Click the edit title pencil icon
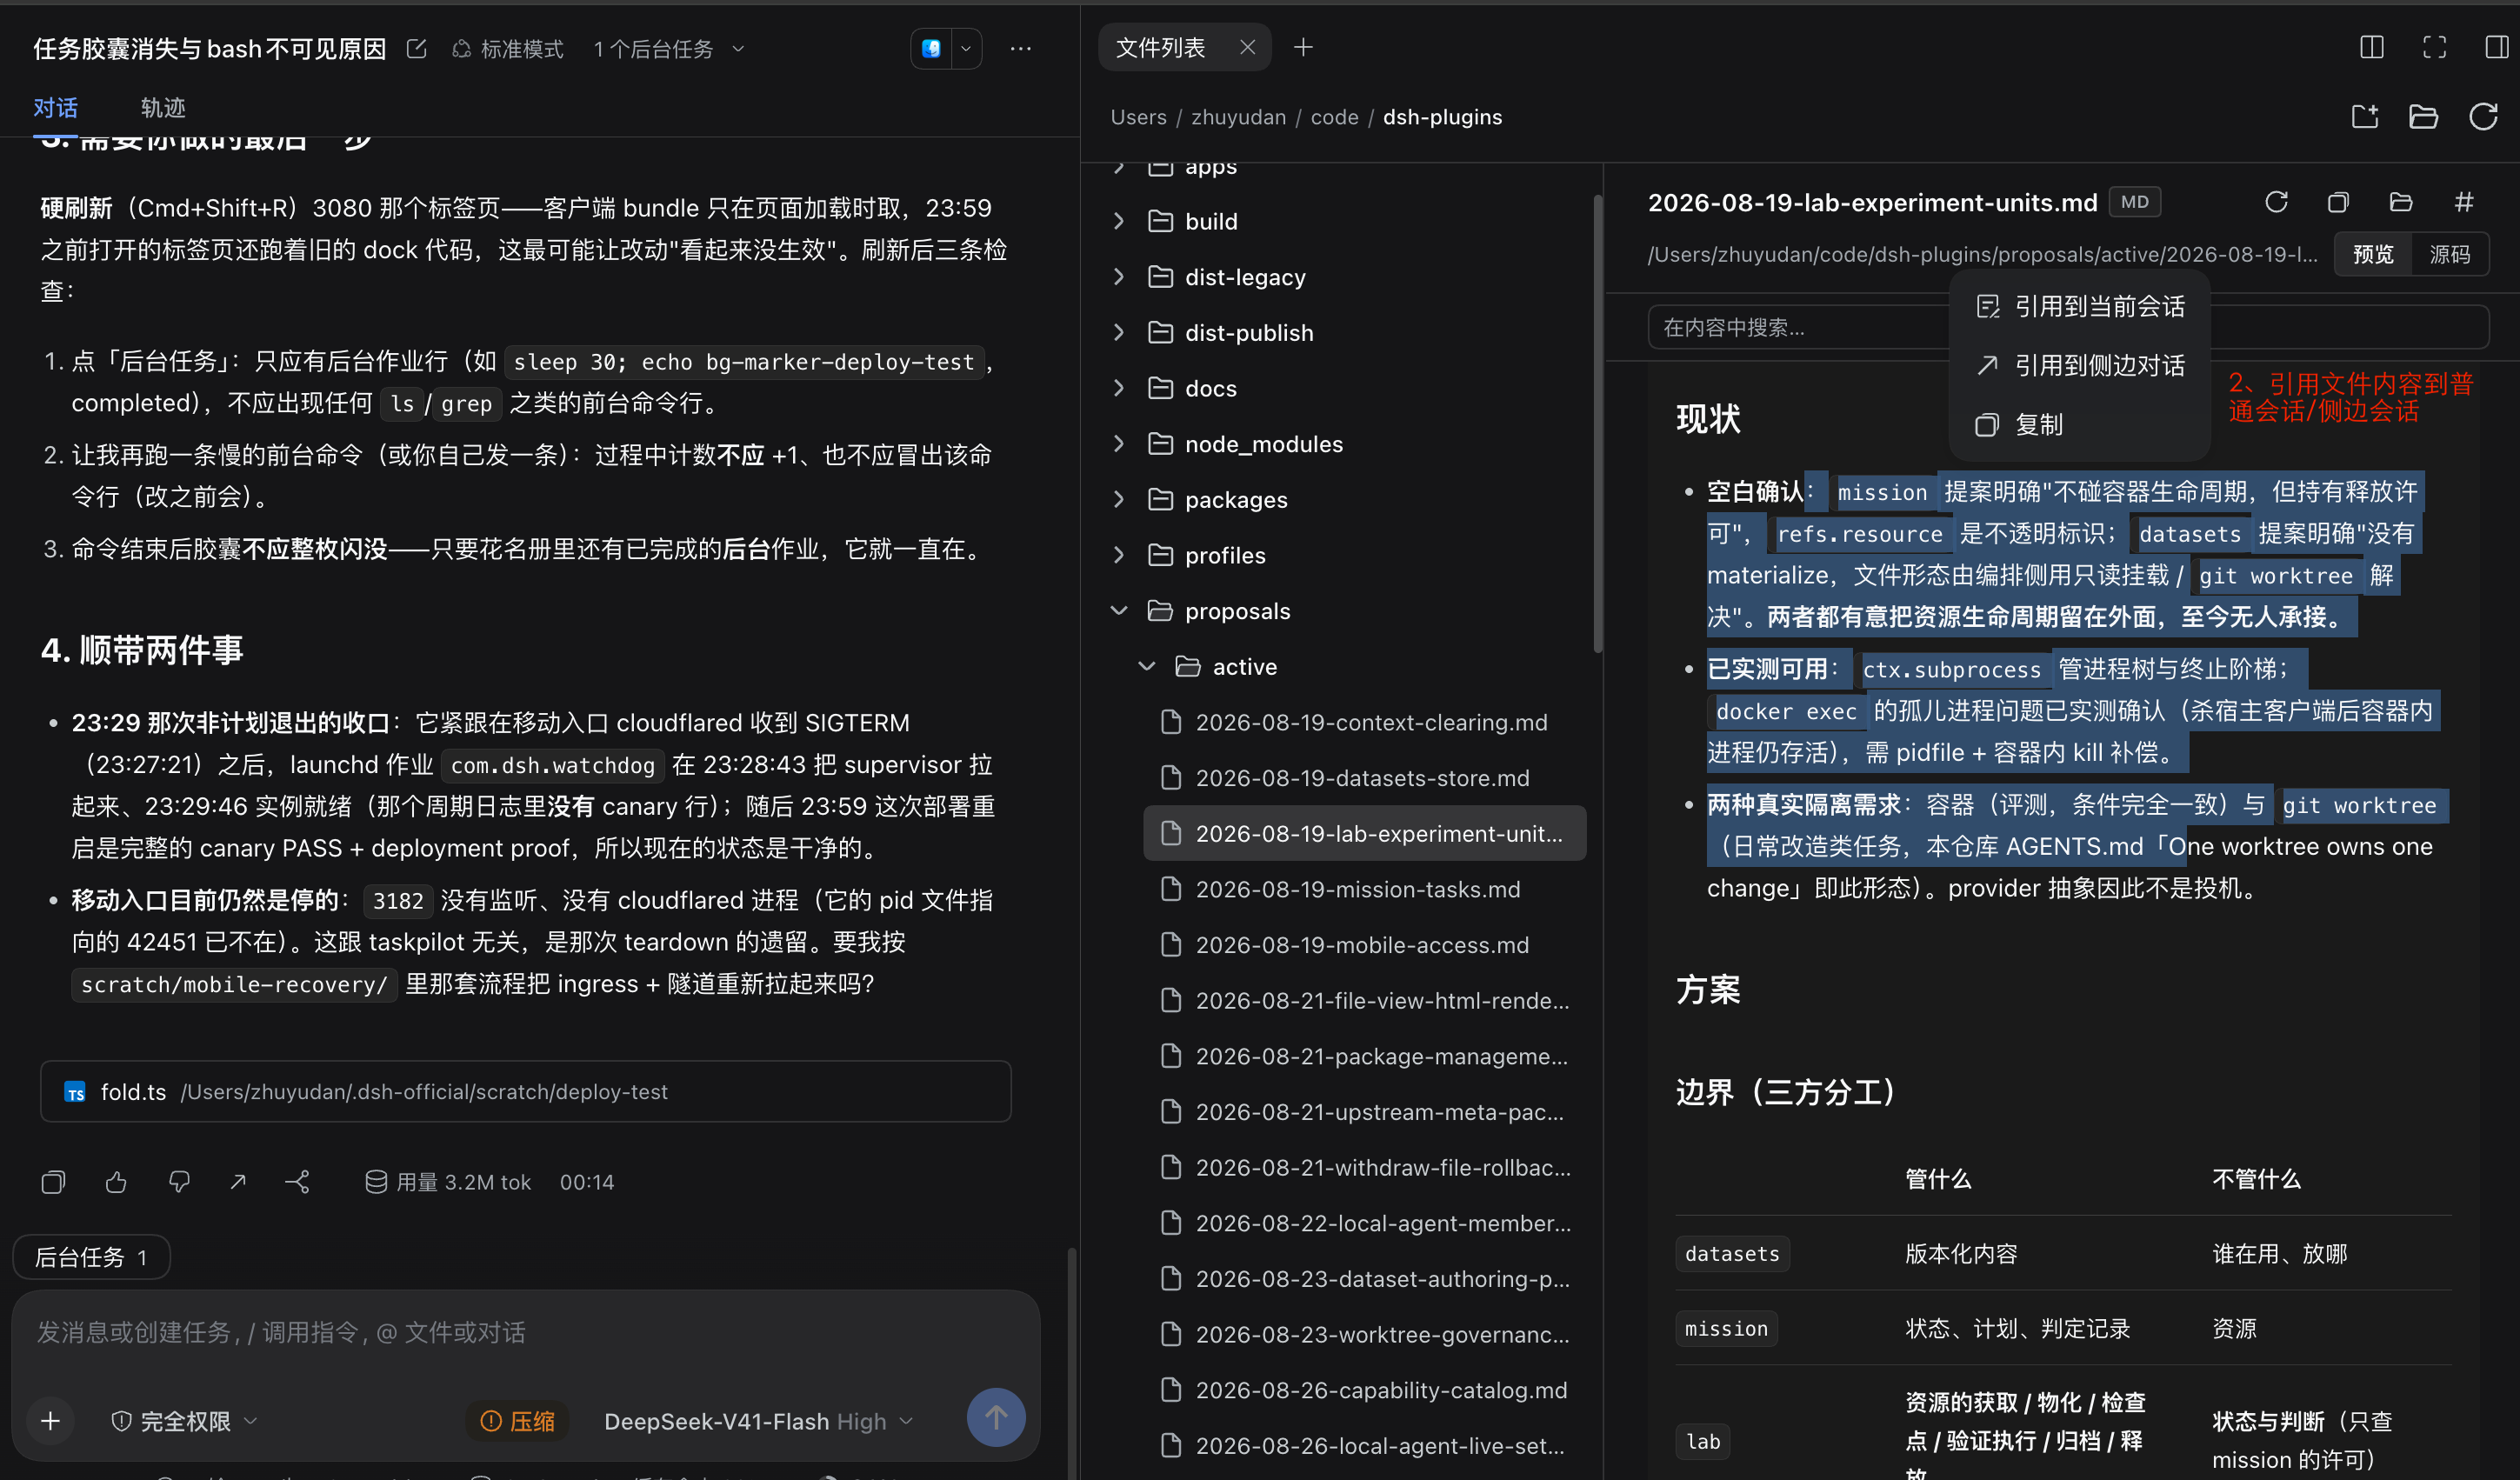Viewport: 2520px width, 1480px height. [x=416, y=49]
